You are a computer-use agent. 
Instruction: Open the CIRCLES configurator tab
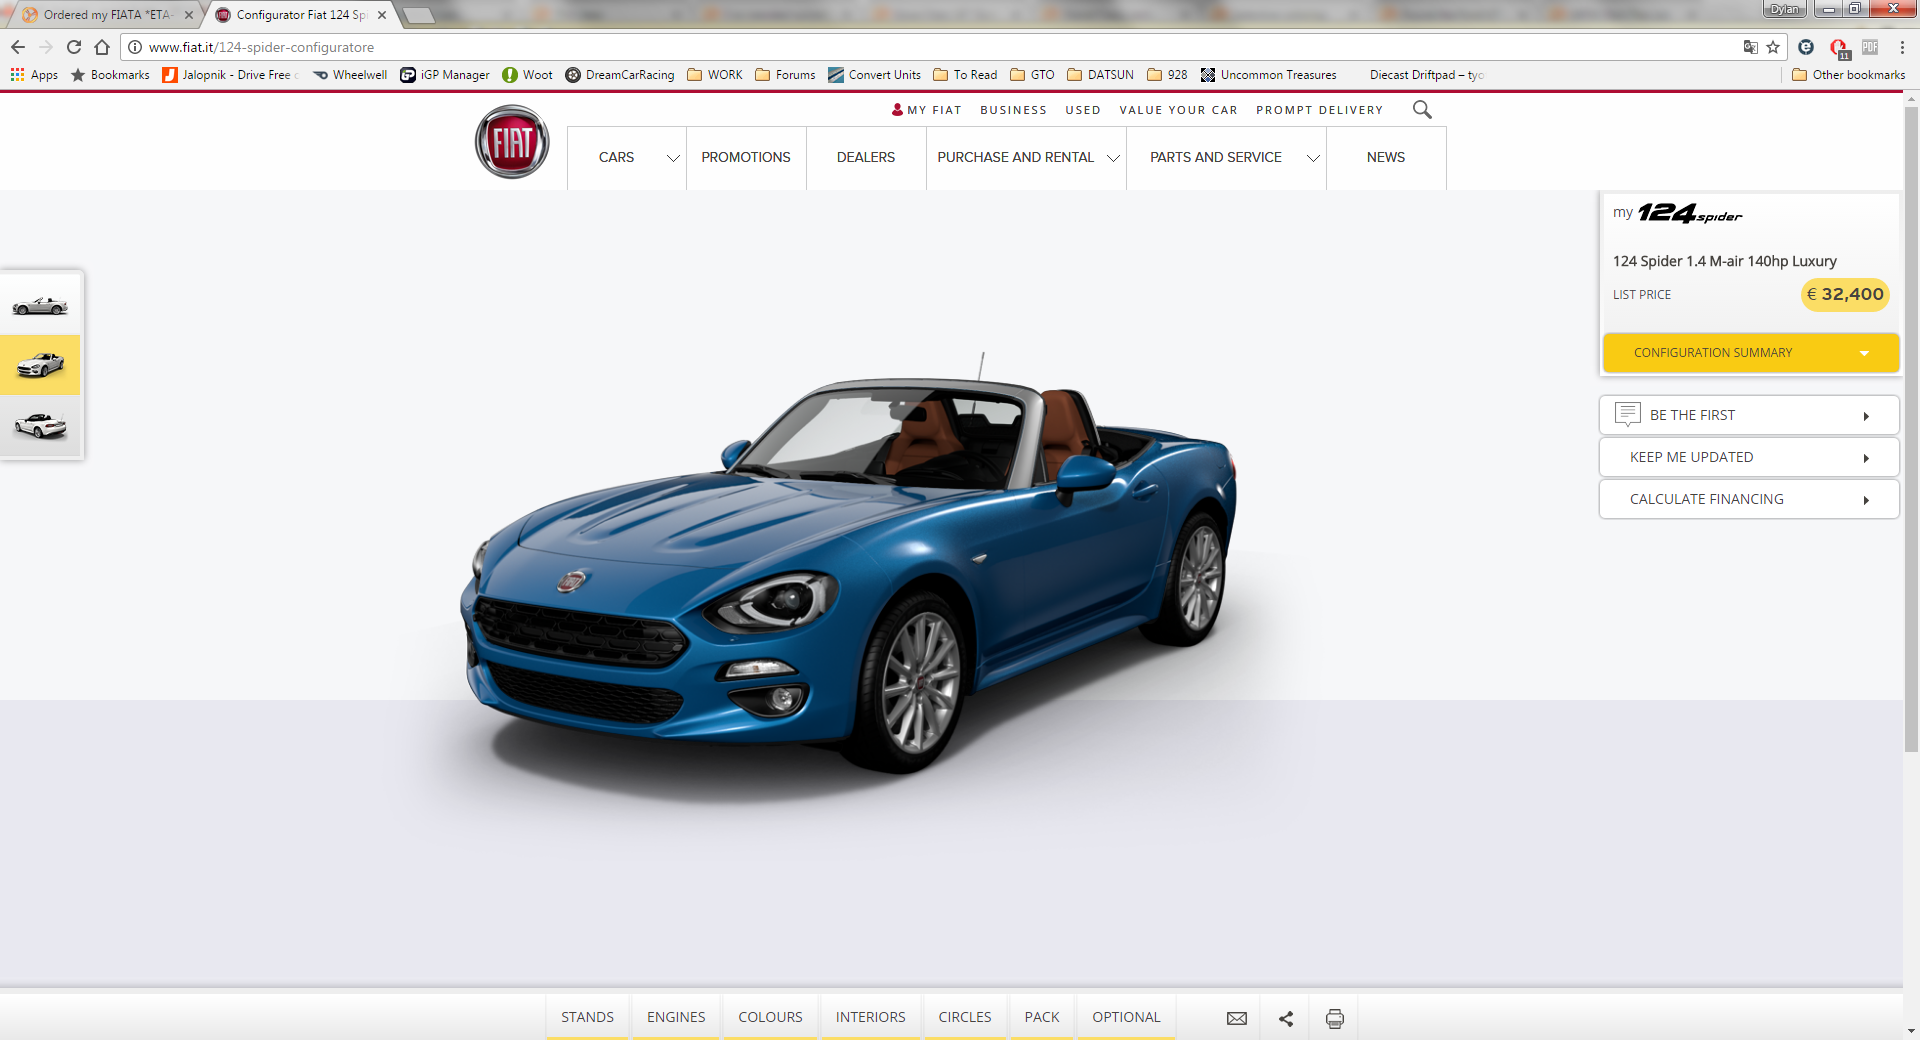tap(965, 1017)
